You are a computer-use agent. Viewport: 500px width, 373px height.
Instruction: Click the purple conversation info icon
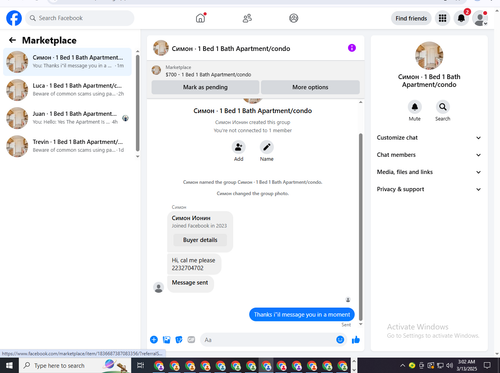[x=352, y=48]
